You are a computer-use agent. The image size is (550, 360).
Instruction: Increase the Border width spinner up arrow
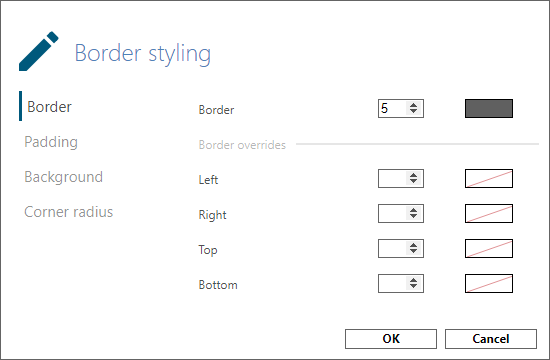click(x=414, y=105)
